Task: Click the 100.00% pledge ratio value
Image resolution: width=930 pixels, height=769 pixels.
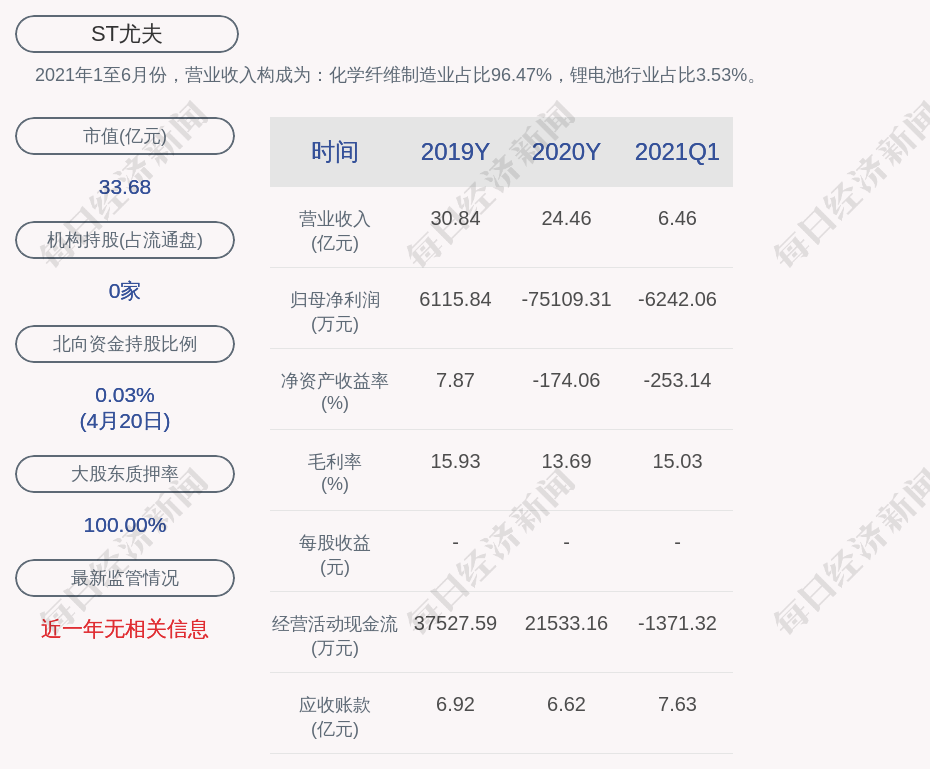Action: 125,525
